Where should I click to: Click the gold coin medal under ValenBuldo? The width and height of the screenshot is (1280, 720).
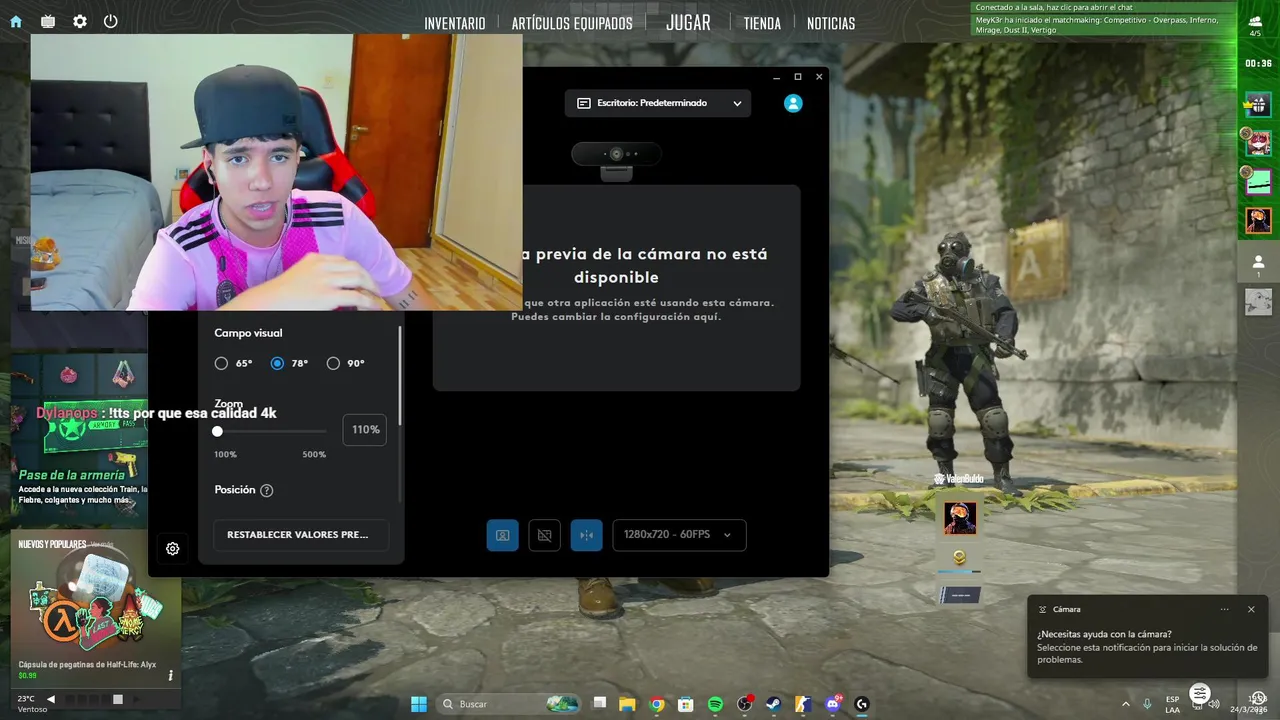960,558
